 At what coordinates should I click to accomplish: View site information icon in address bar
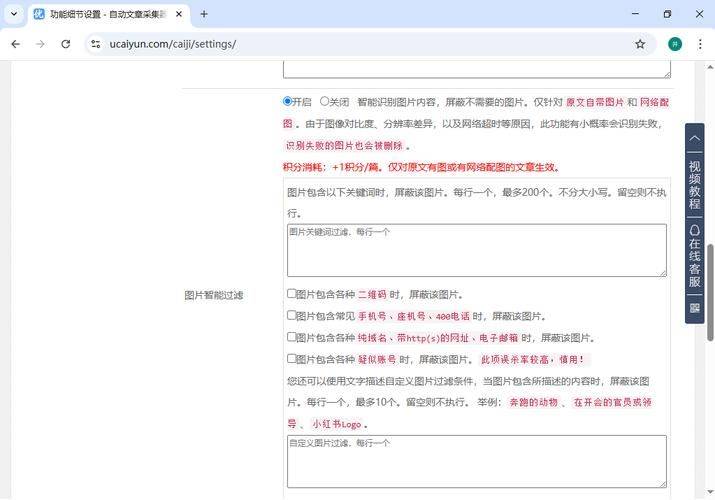[x=96, y=44]
